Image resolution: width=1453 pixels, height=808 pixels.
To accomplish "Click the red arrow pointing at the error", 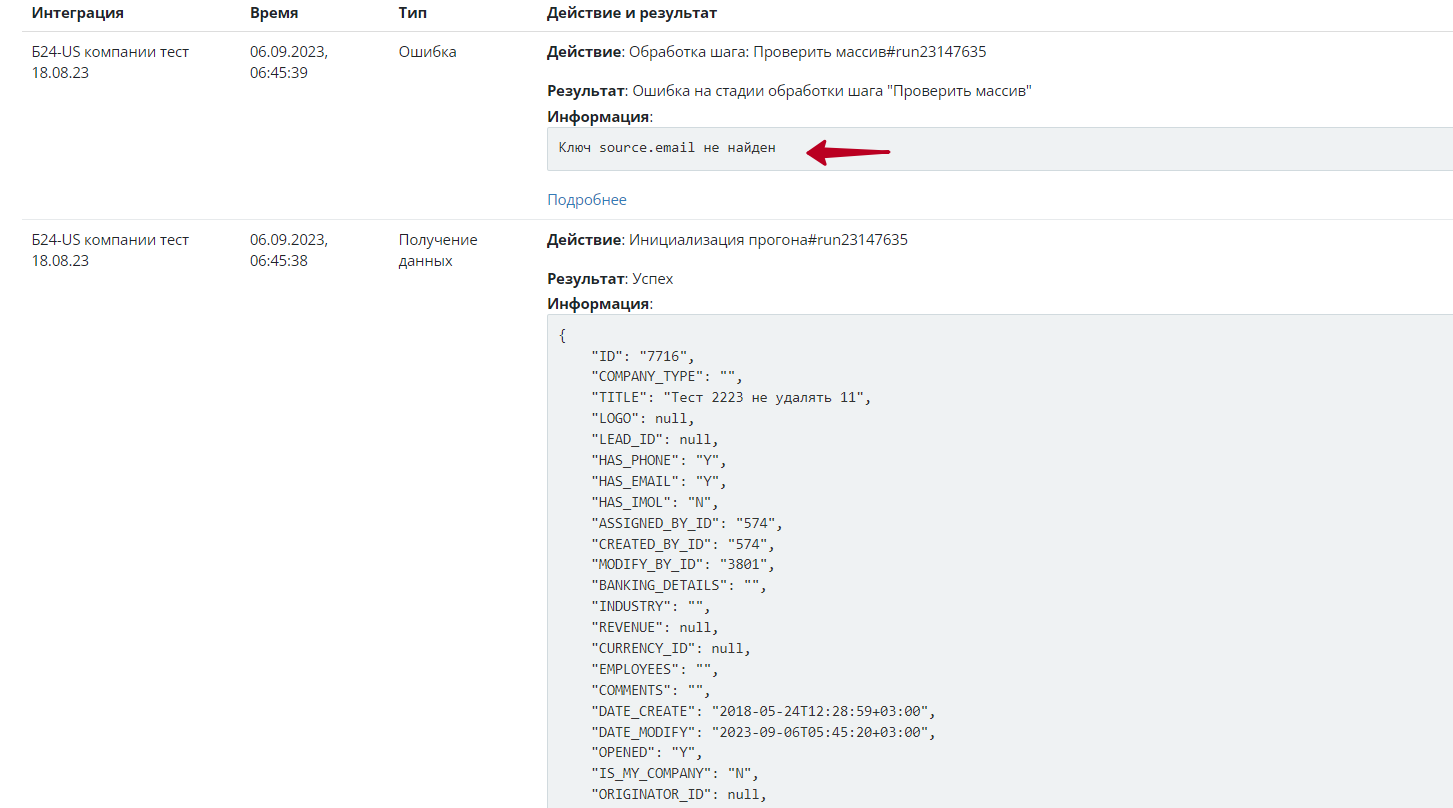I will pyautogui.click(x=848, y=152).
